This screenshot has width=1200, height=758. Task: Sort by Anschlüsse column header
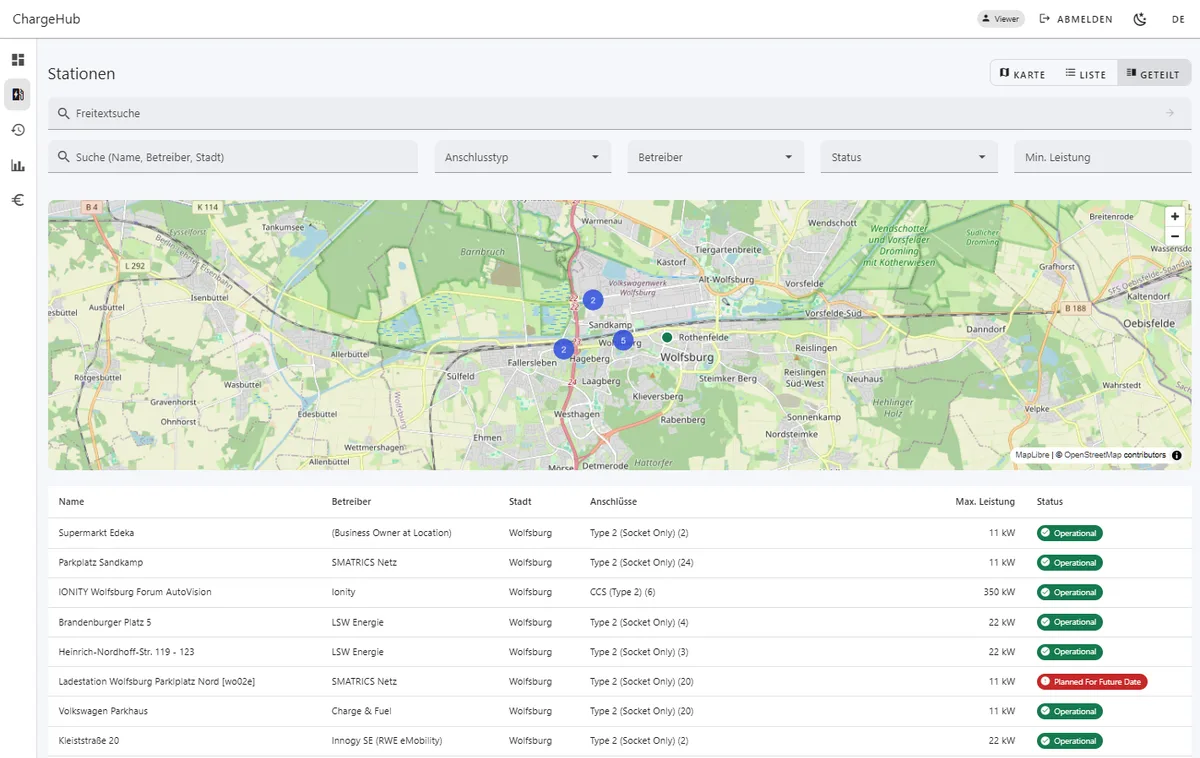point(613,502)
